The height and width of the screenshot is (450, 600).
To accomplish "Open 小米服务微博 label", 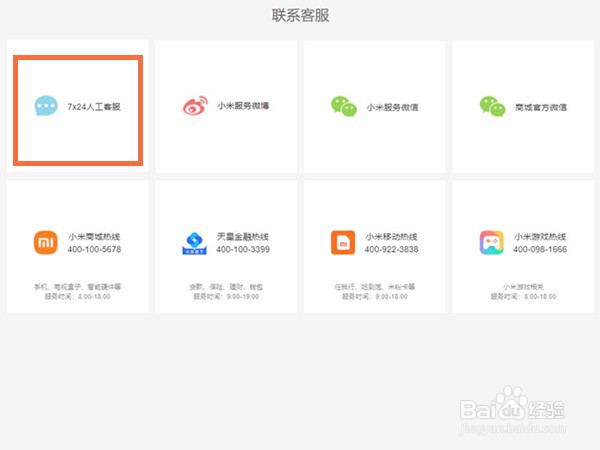I will click(243, 106).
